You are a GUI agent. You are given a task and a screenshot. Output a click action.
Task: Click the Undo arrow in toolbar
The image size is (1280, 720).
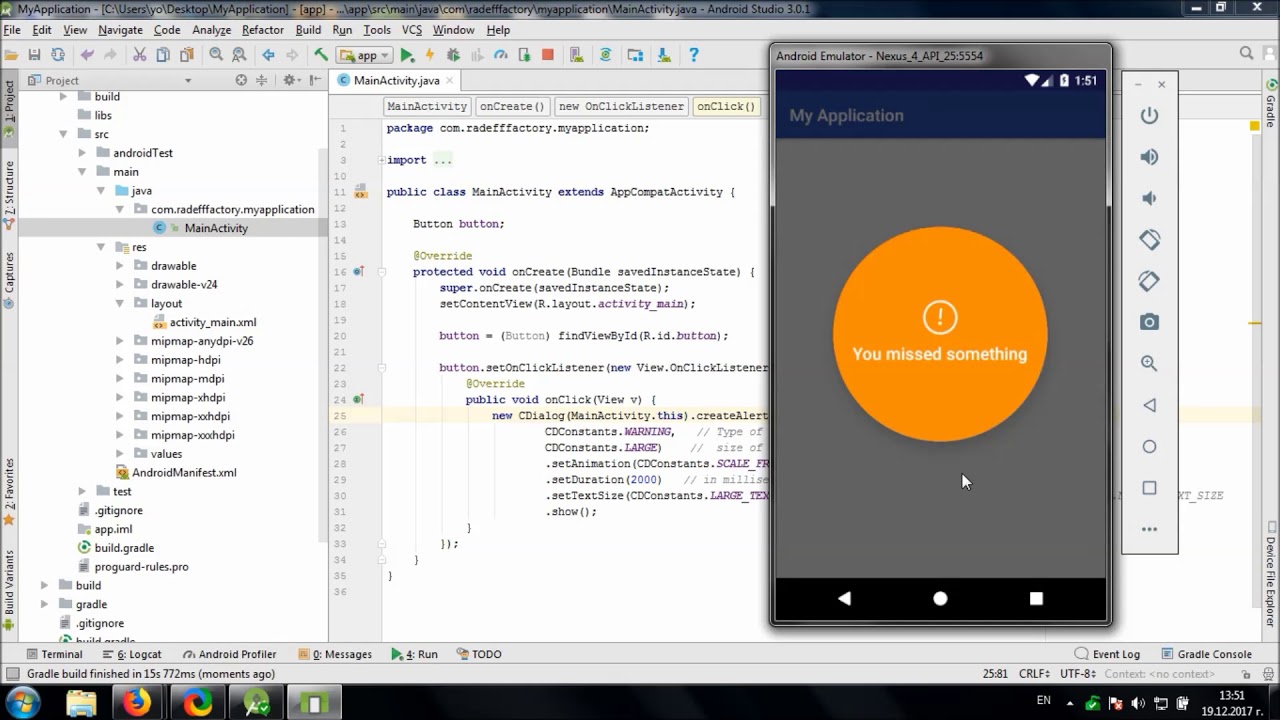(87, 55)
